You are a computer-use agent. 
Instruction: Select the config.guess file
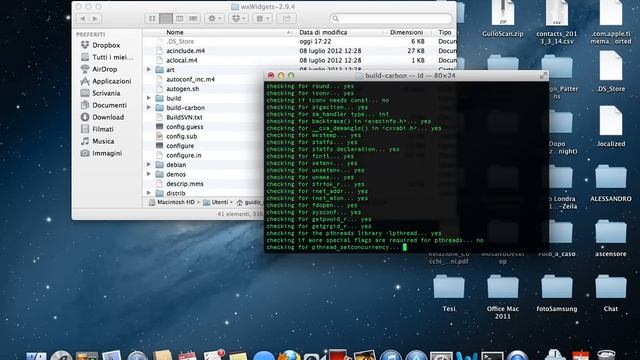184,127
